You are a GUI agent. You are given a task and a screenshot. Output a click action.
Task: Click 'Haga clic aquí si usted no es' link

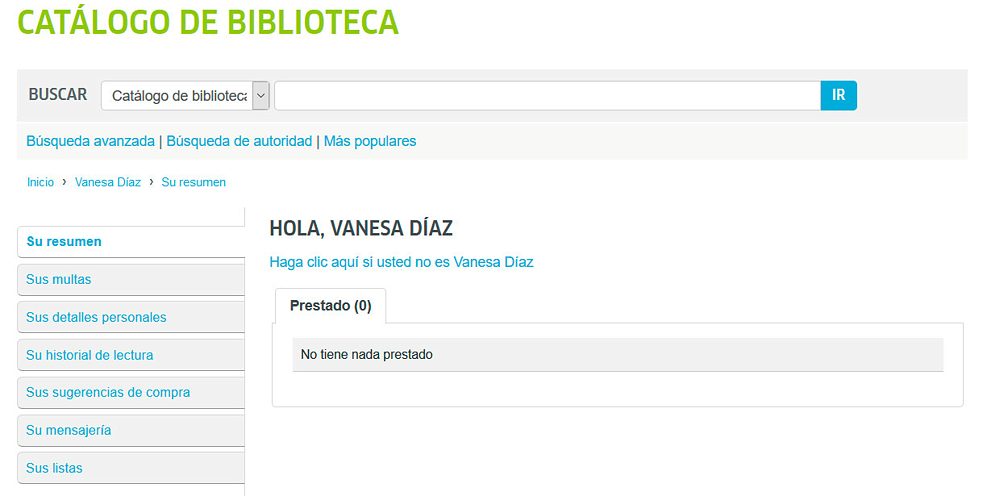pyautogui.click(x=360, y=262)
